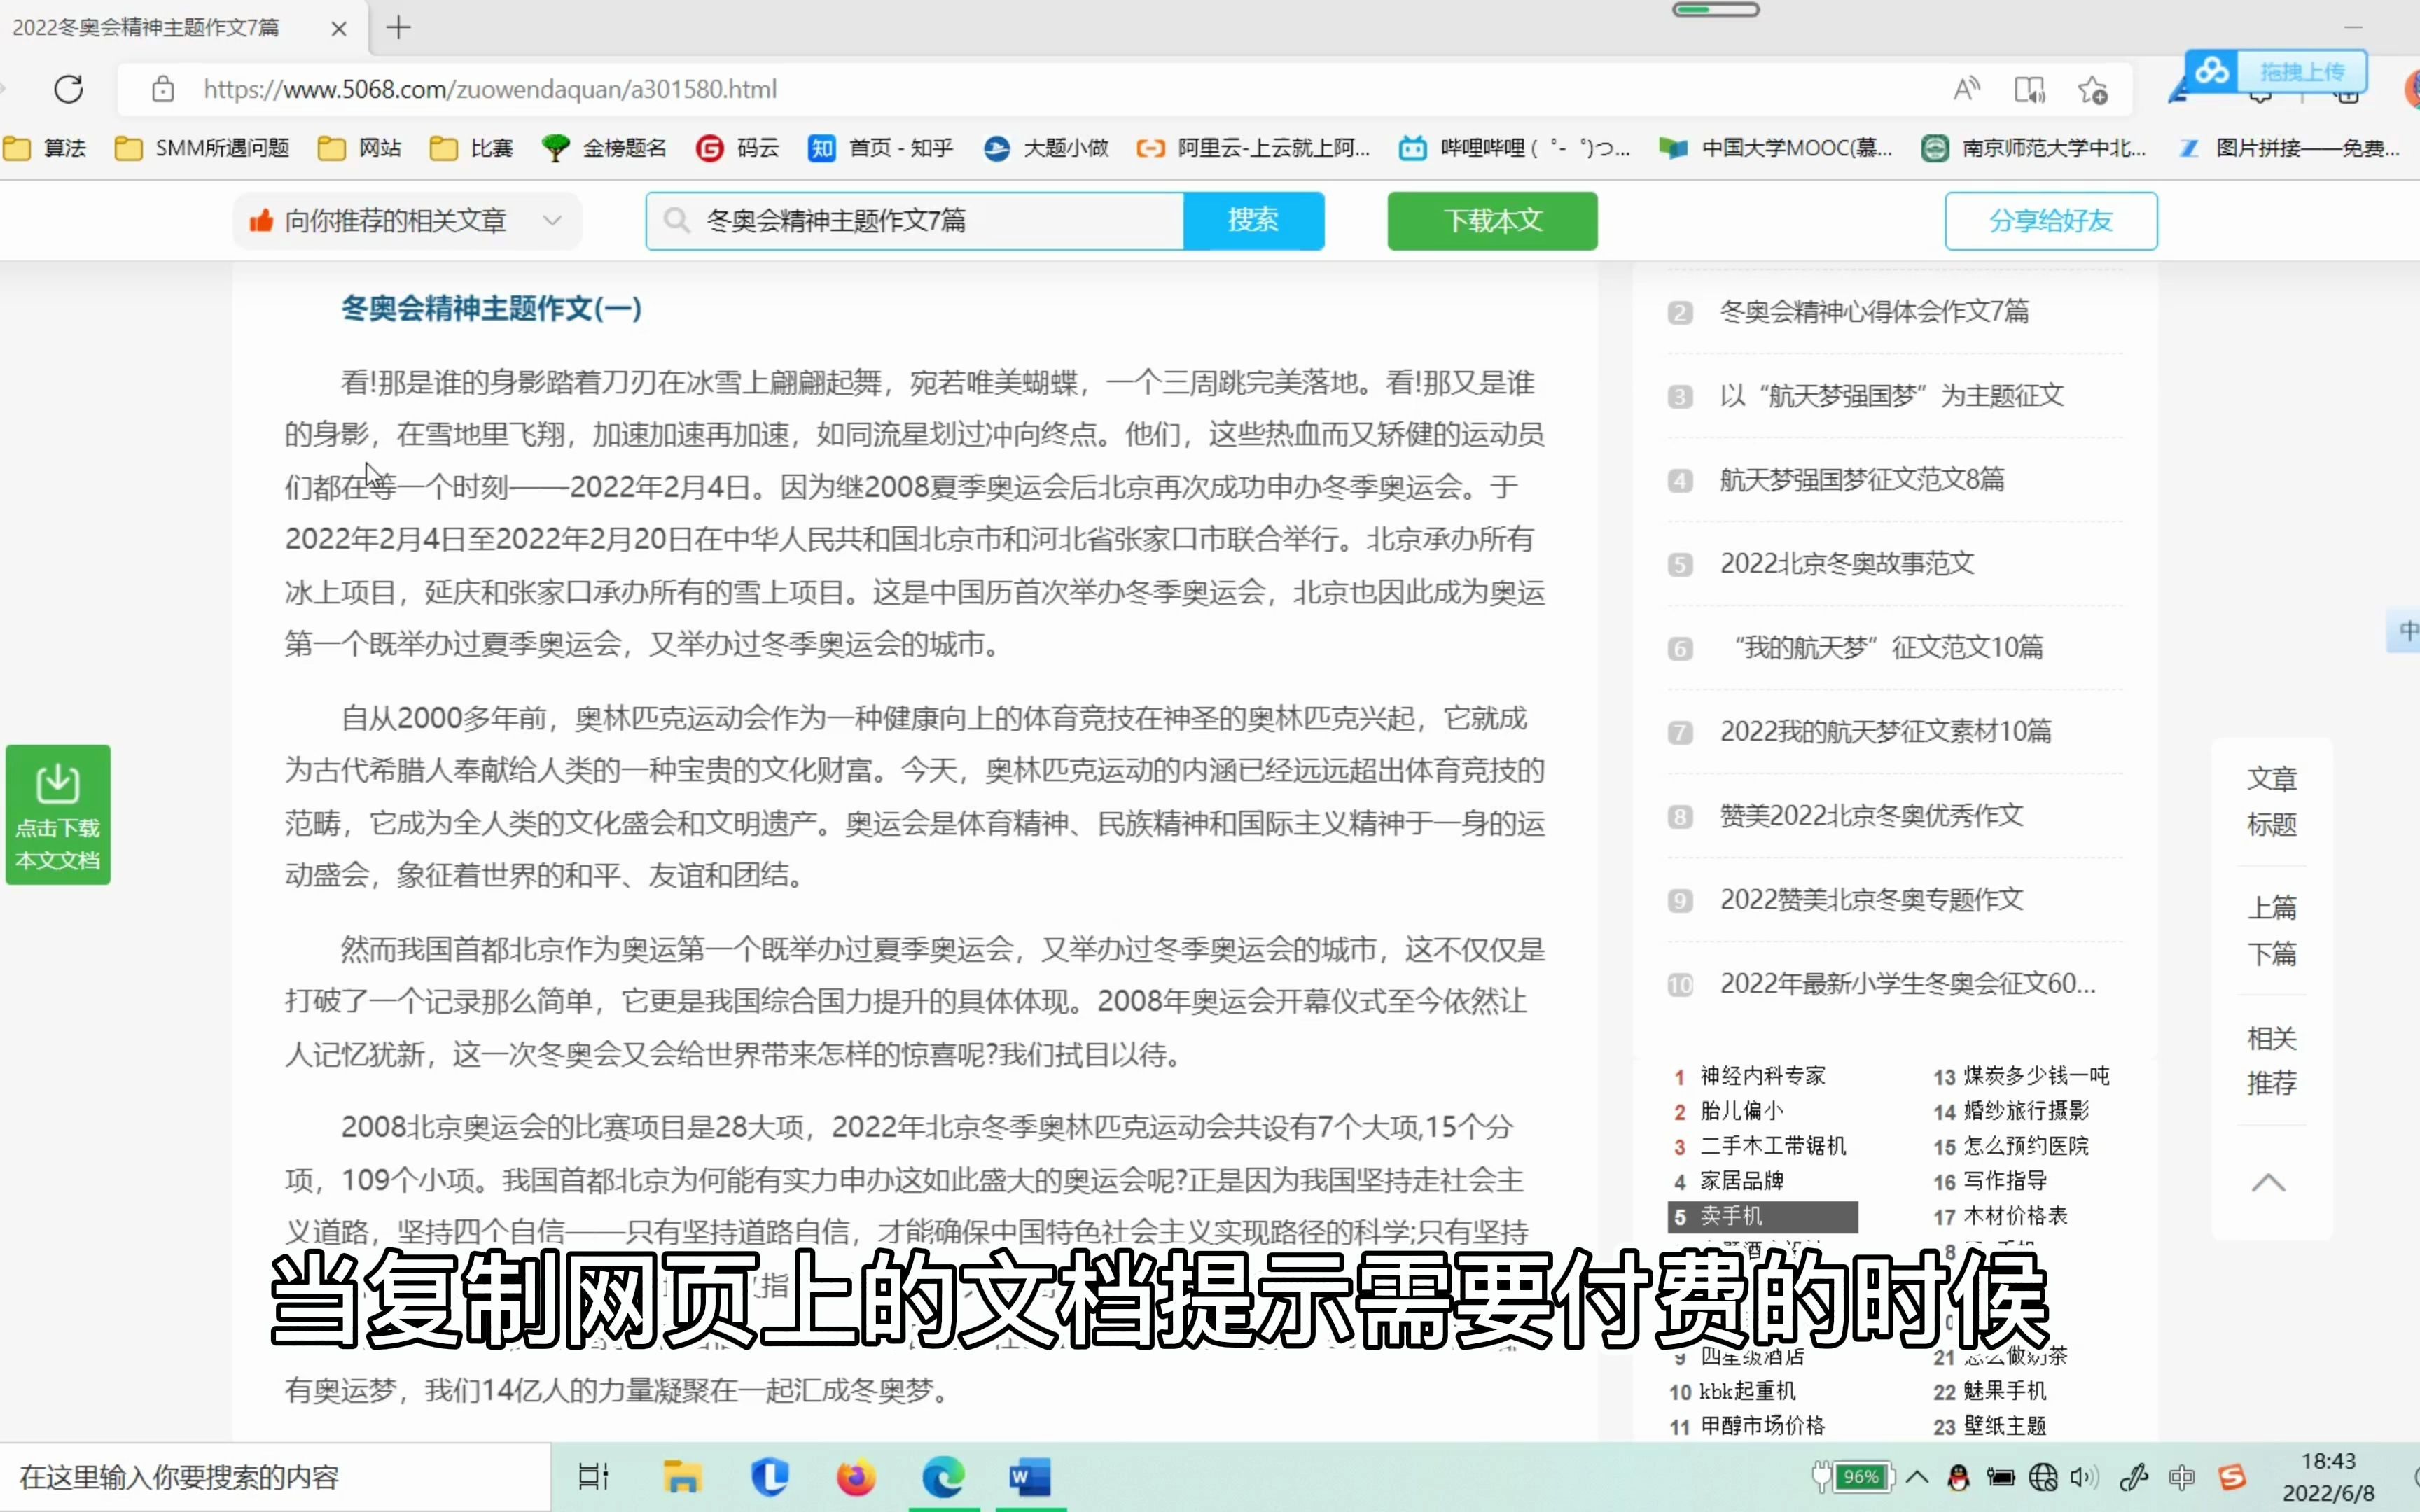
Task: Add this page to favorites
Action: [x=2093, y=90]
